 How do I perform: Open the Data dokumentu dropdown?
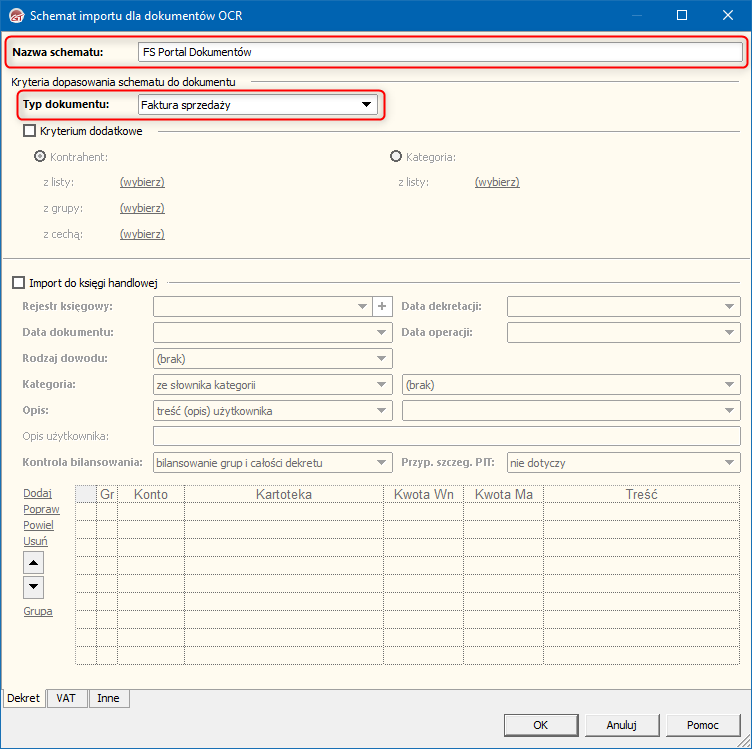[272, 332]
